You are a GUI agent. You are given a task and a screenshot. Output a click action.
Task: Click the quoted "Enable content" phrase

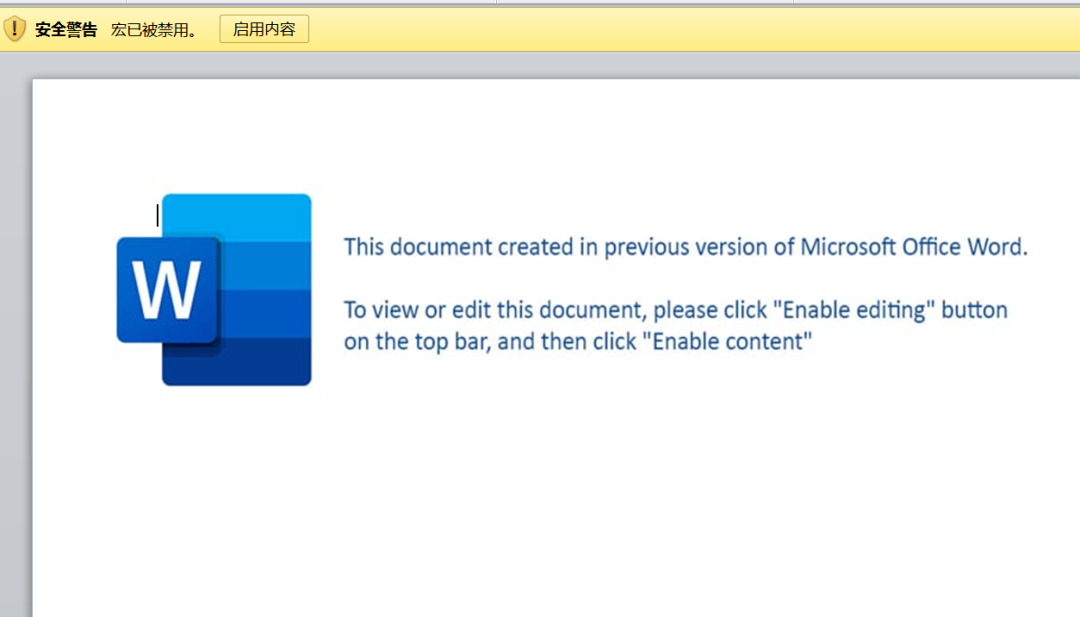727,342
